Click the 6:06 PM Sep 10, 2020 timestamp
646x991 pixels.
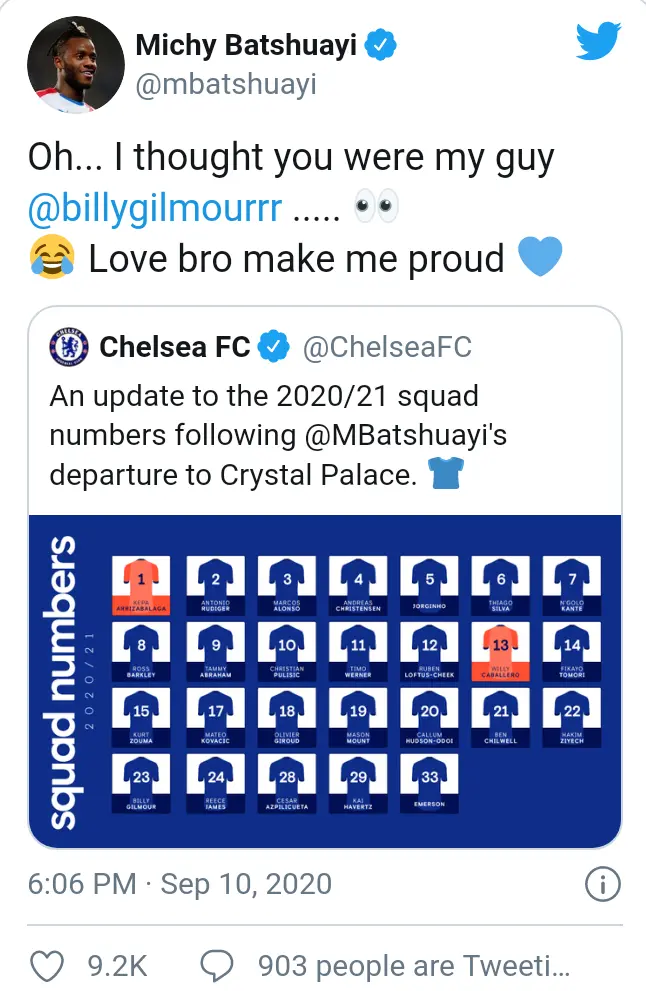click(x=180, y=884)
